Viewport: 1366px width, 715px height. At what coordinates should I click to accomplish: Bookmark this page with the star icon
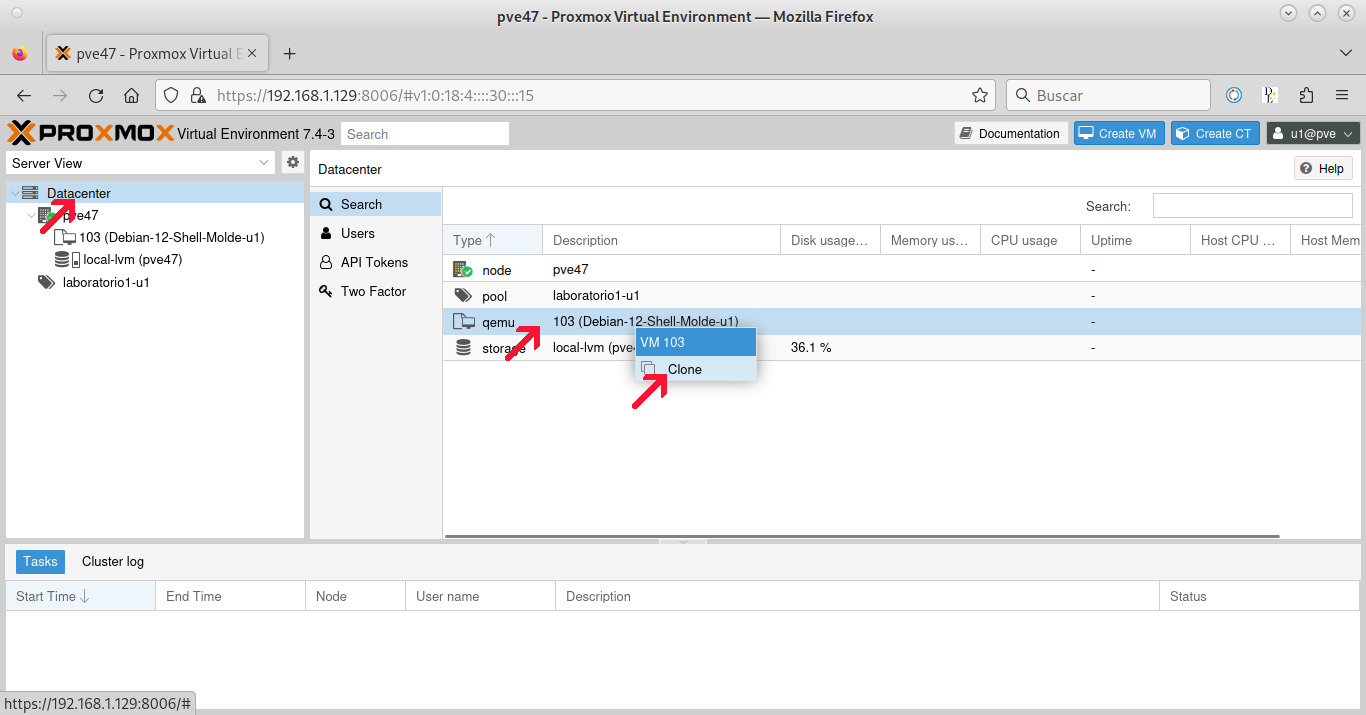(x=980, y=96)
